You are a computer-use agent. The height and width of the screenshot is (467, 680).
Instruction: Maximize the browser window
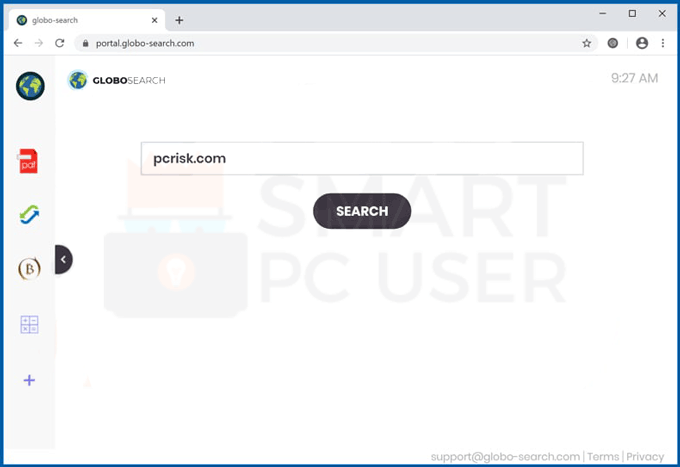click(x=632, y=13)
